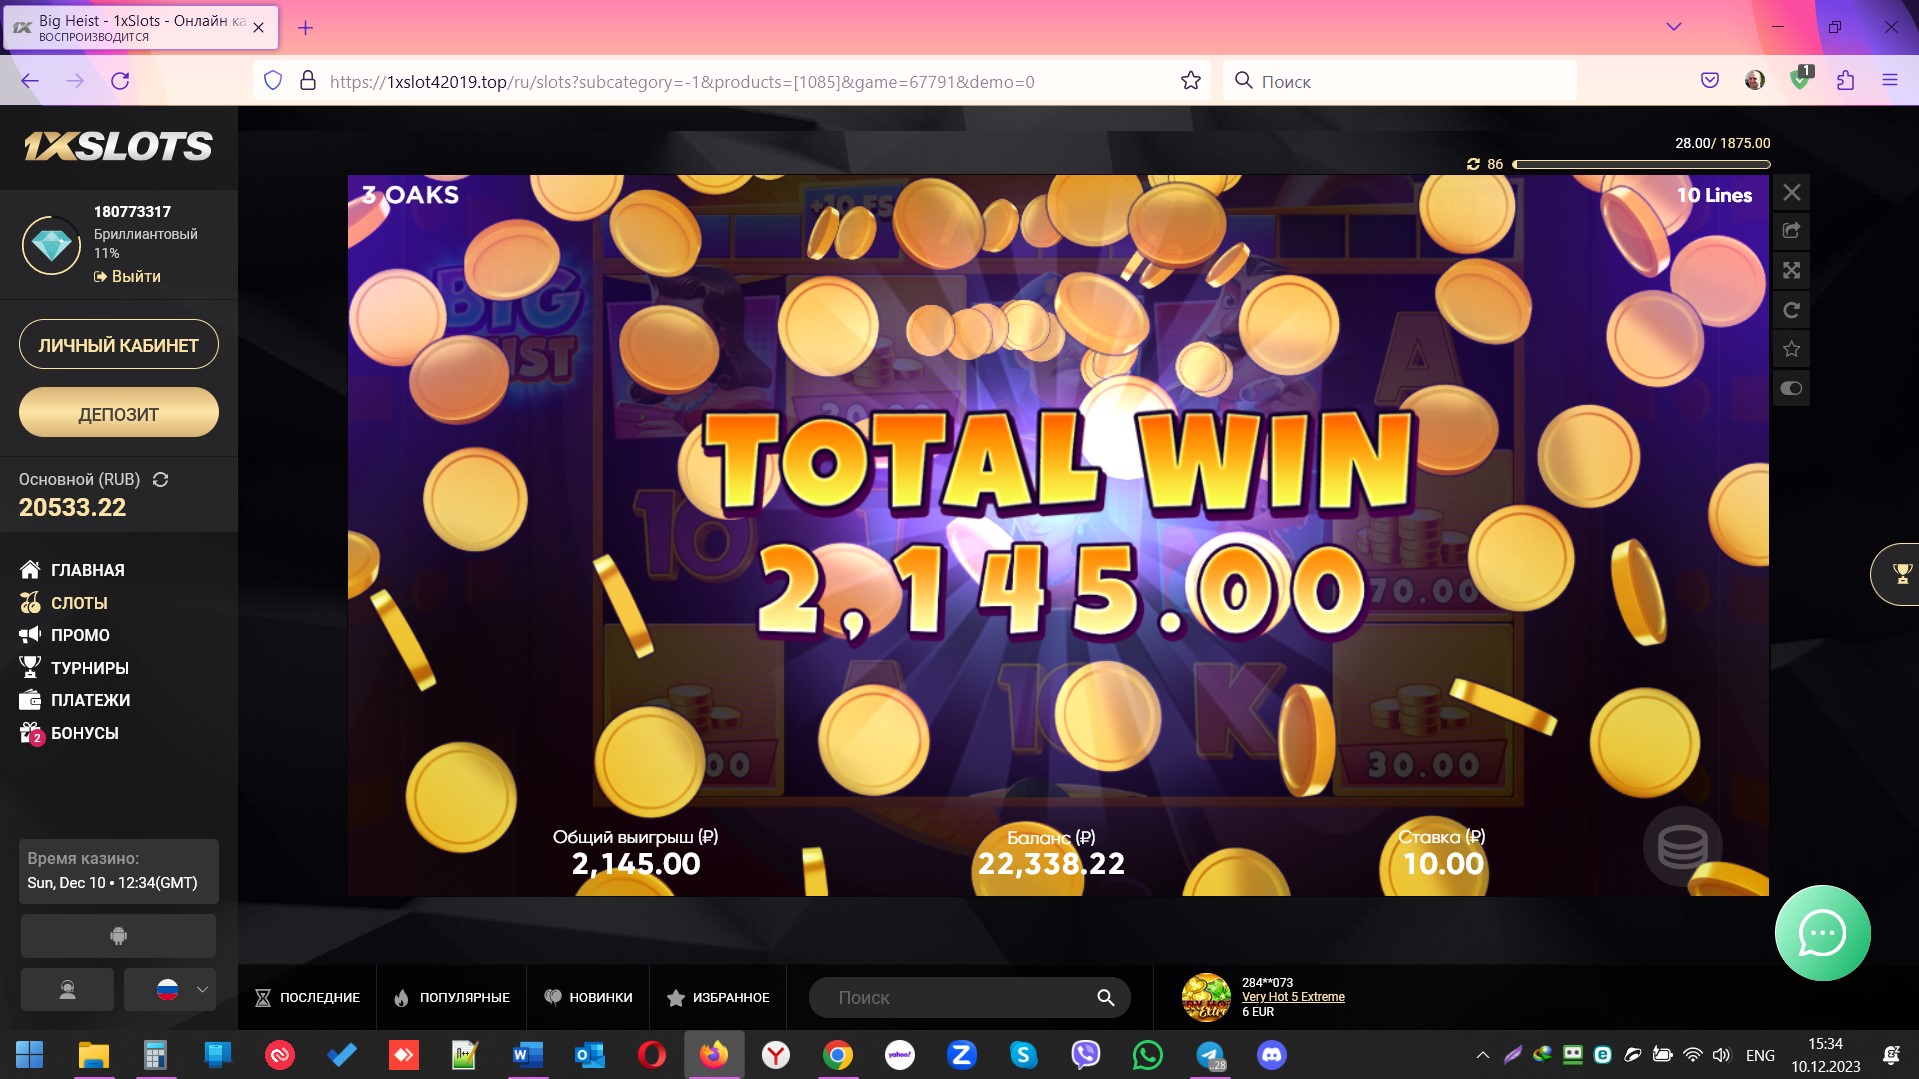Open the green shield extension with badge
The image size is (1919, 1079).
(1800, 79)
